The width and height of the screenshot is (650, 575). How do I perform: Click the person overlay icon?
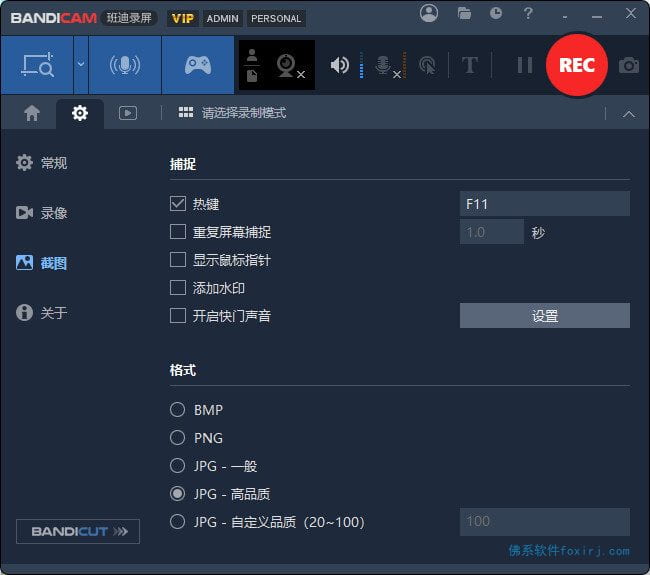(x=252, y=55)
